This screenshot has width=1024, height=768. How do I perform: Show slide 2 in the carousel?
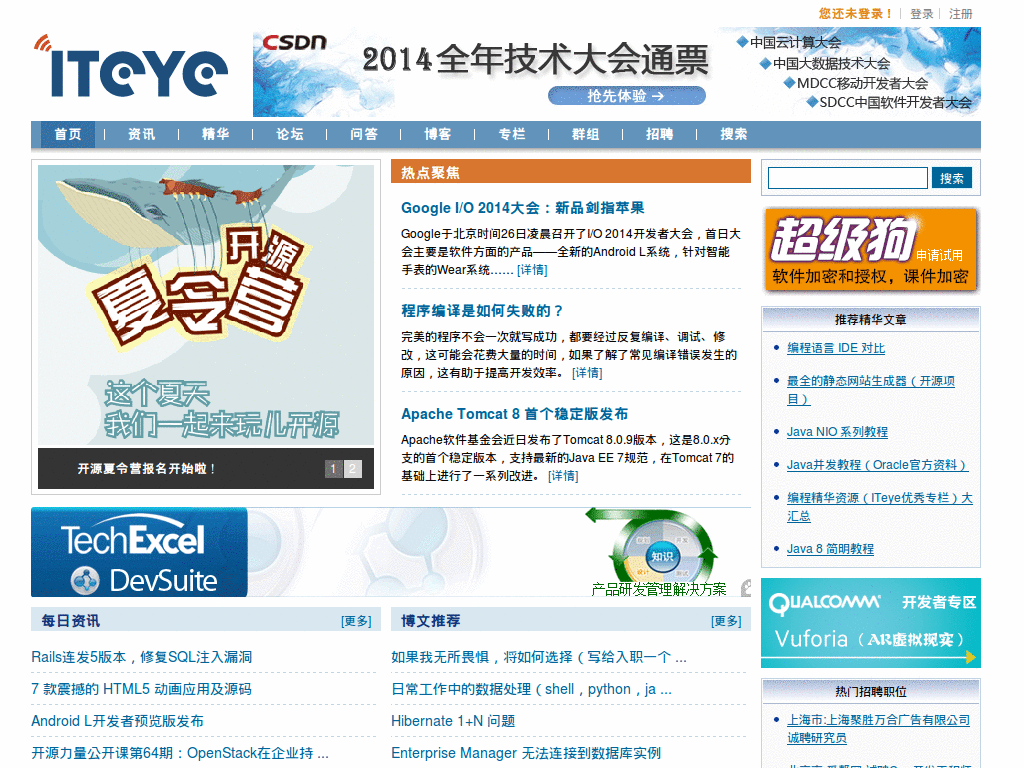353,468
